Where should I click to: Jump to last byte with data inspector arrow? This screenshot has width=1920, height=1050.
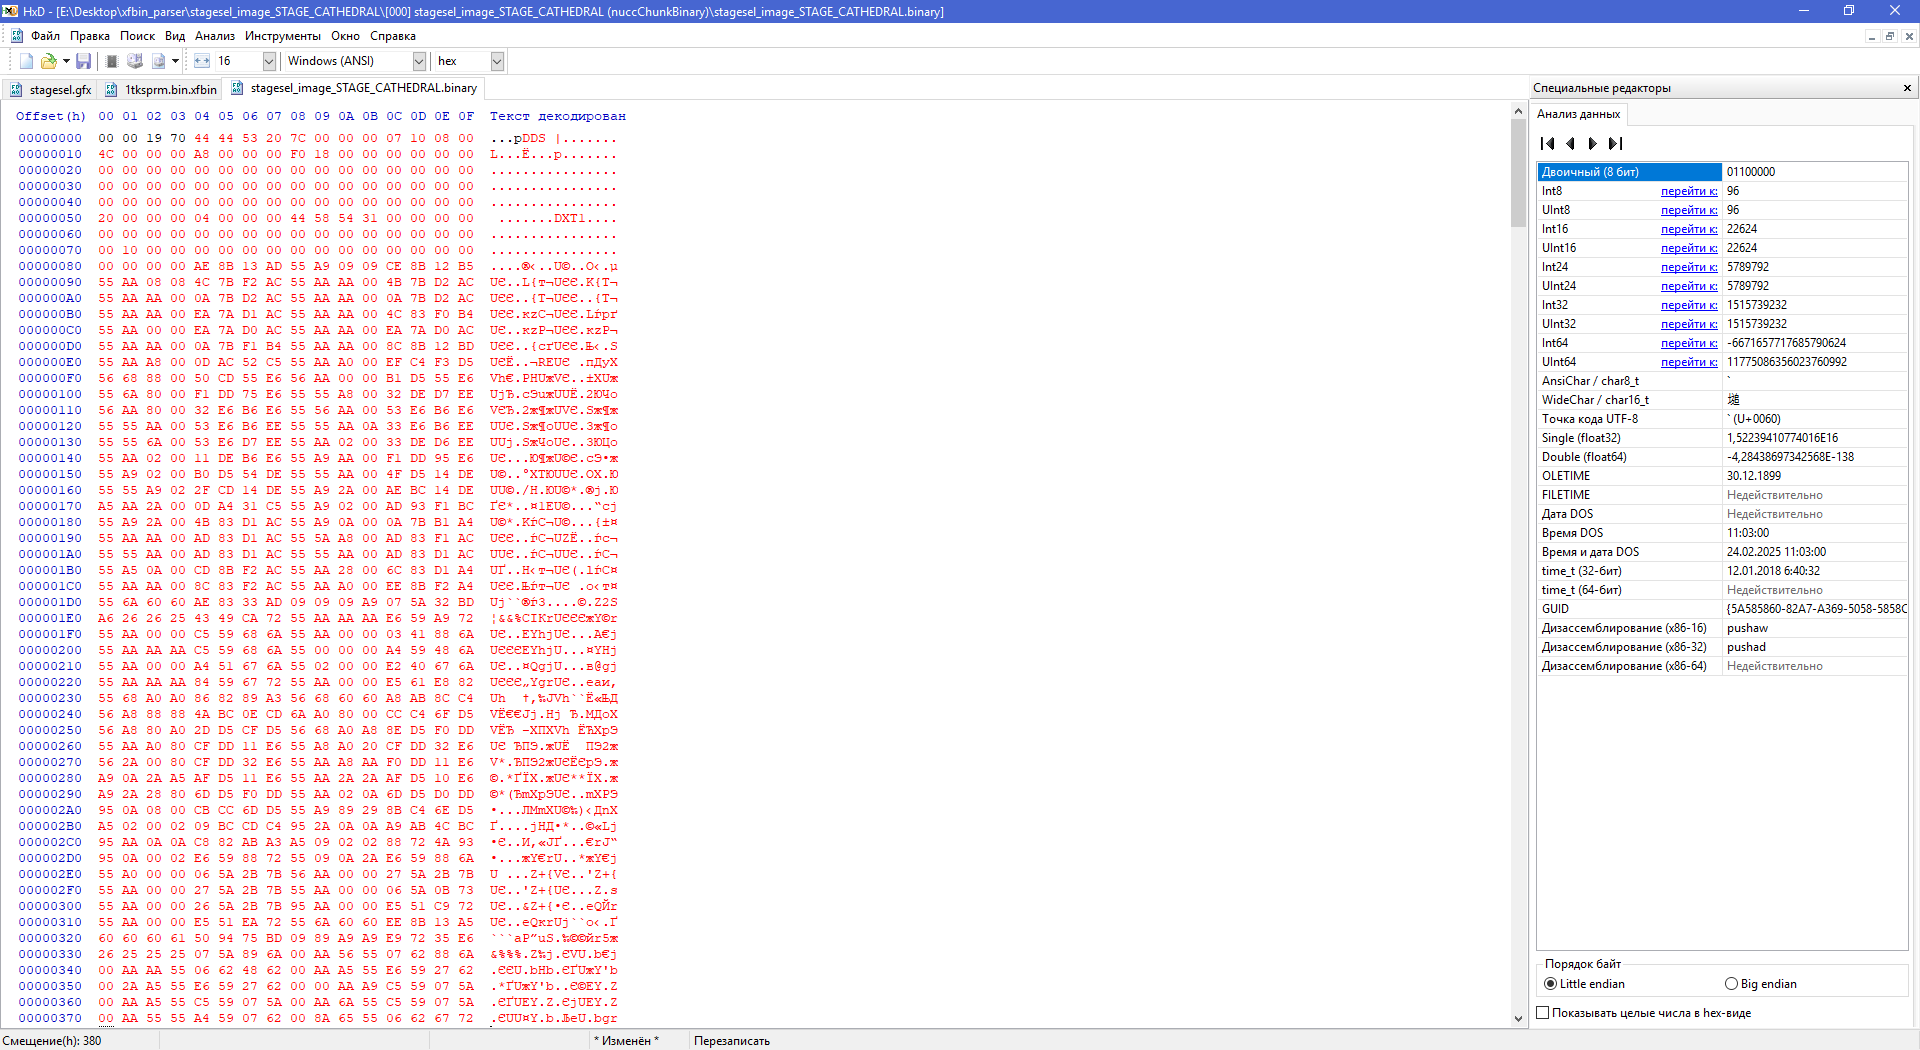pos(1615,144)
